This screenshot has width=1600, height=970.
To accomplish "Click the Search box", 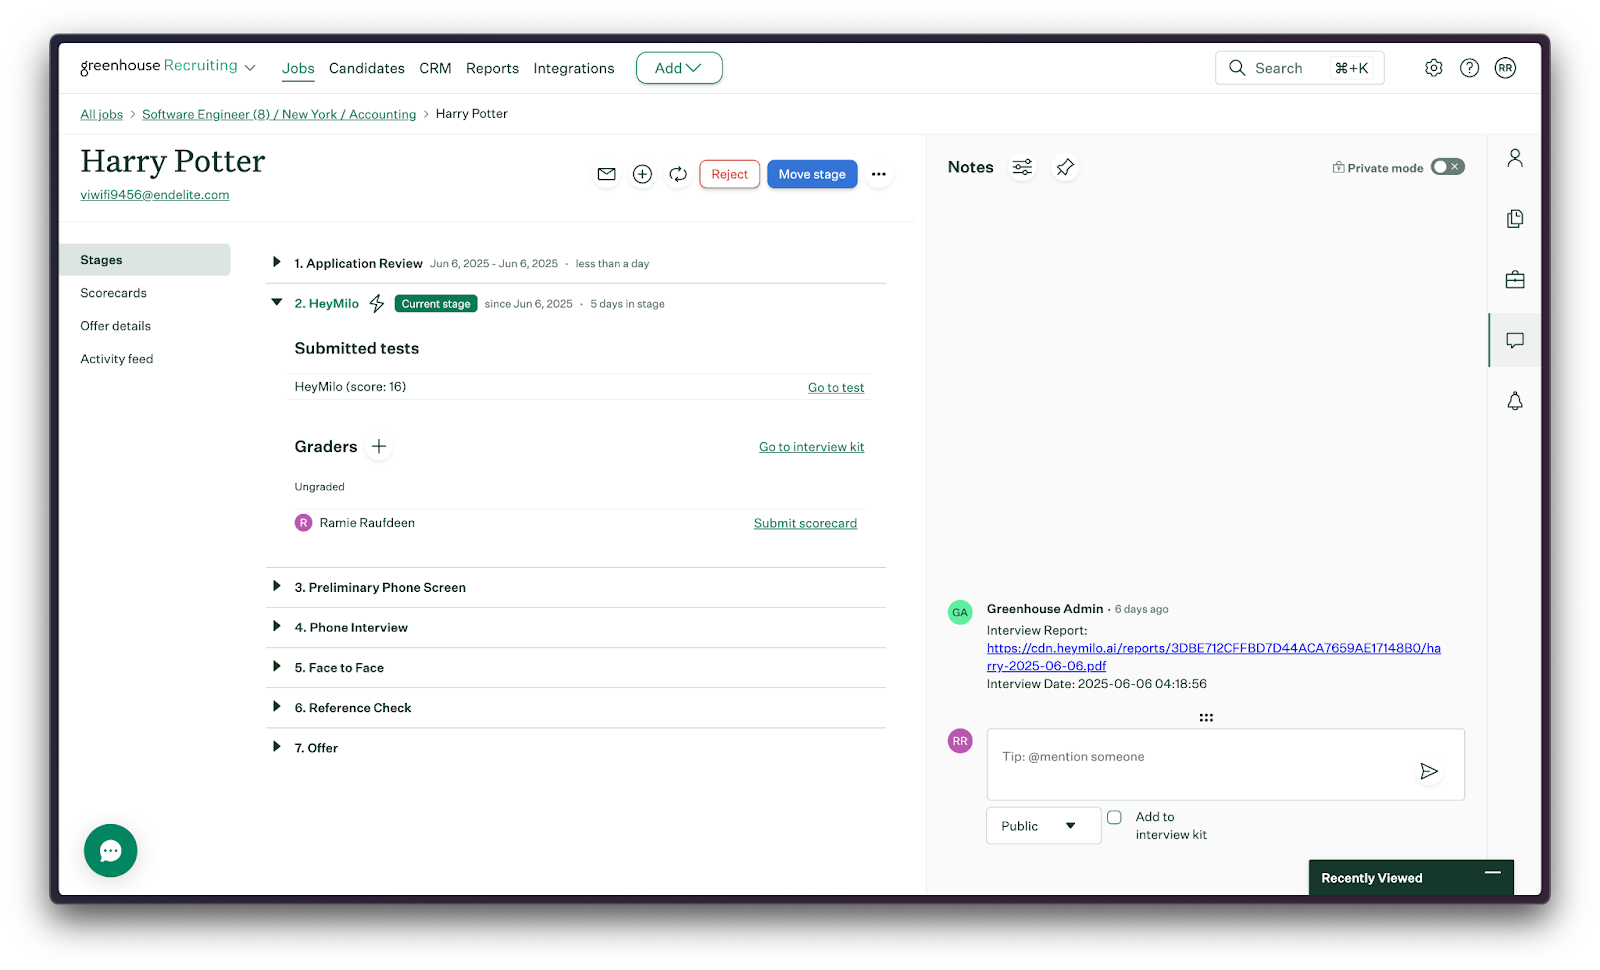I will coord(1300,68).
